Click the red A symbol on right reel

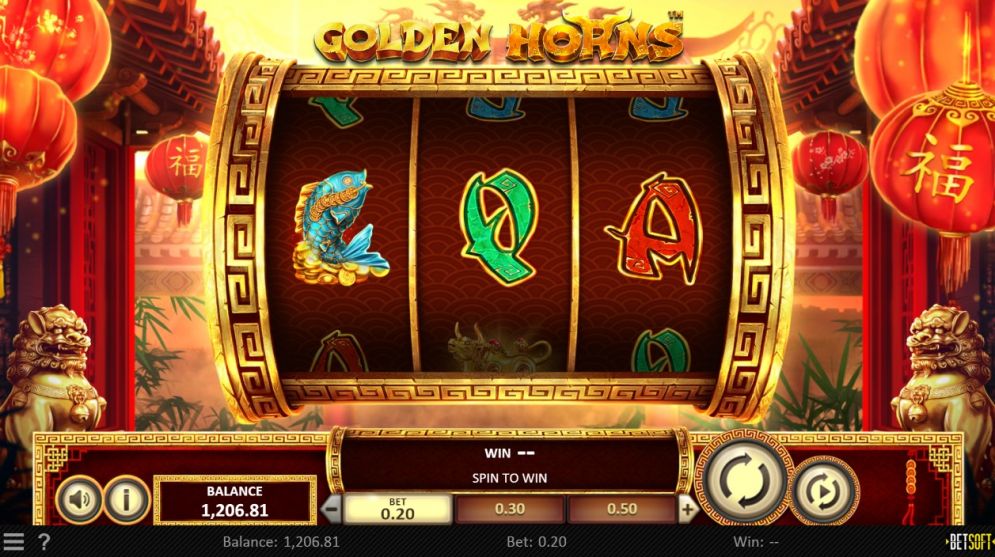(x=655, y=228)
